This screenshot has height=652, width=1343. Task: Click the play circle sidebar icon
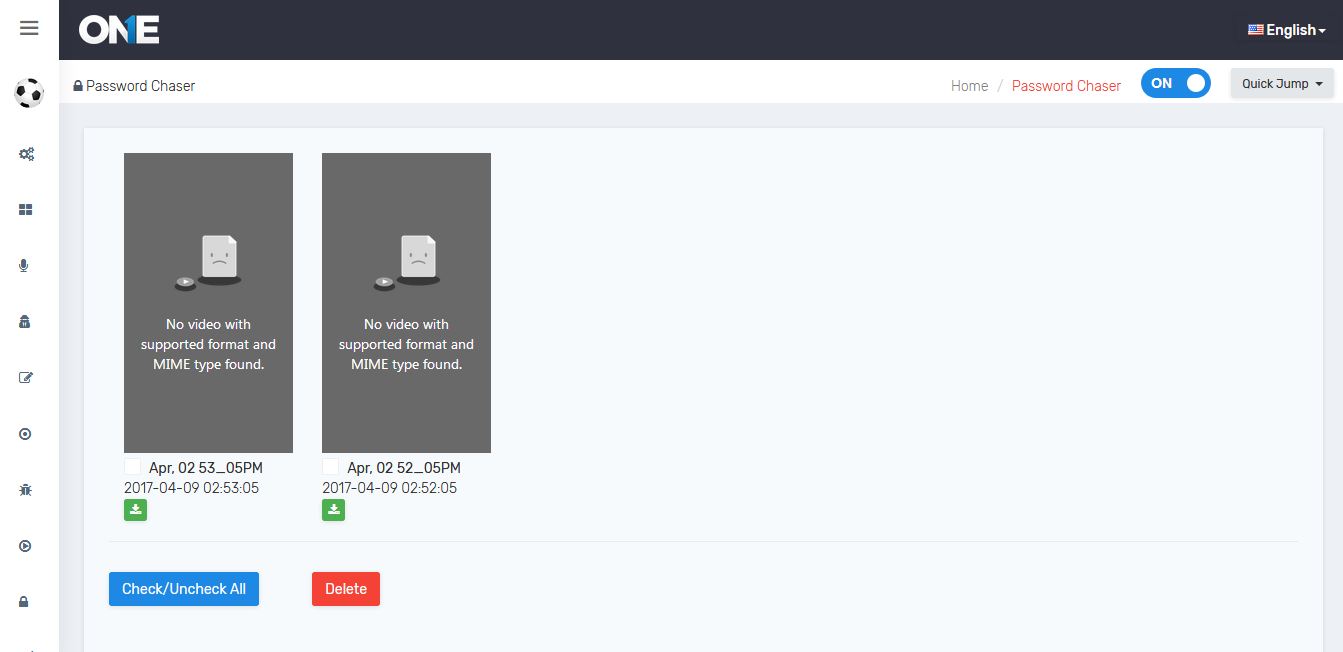[25, 546]
